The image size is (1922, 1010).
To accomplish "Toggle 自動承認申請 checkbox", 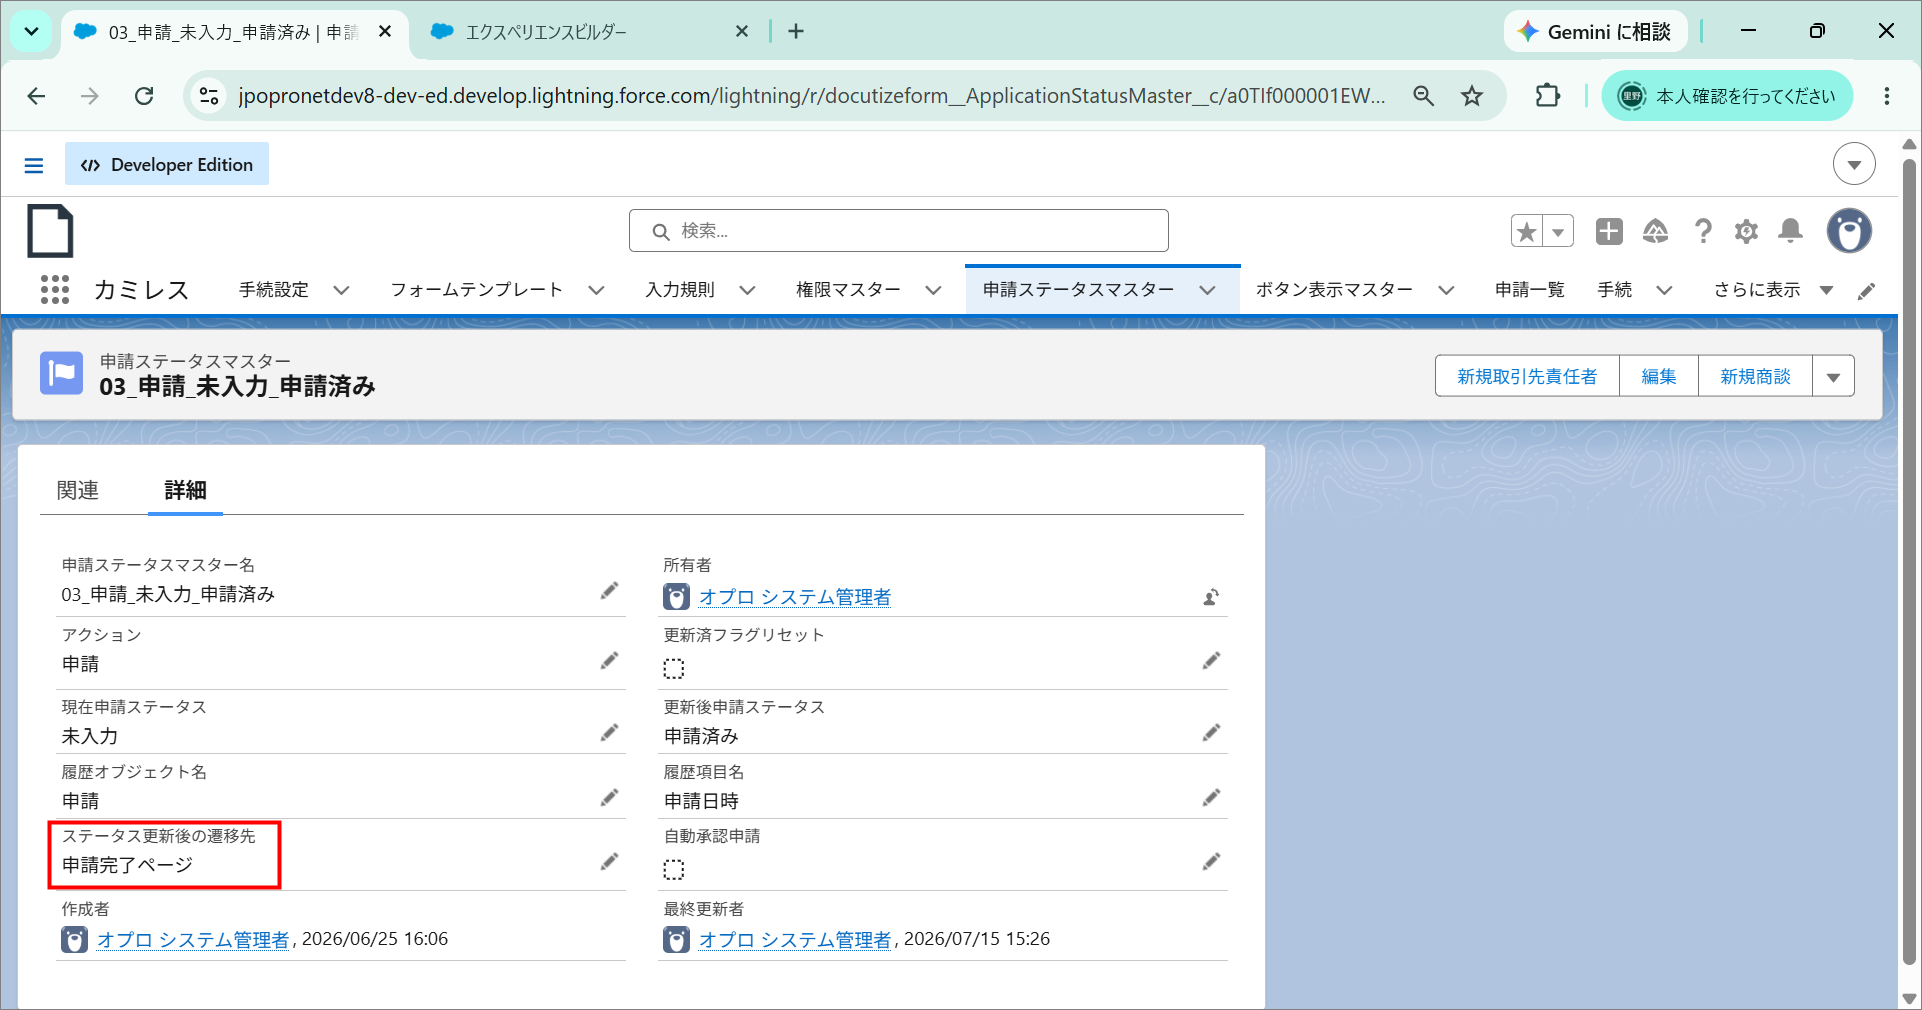I will tap(674, 869).
